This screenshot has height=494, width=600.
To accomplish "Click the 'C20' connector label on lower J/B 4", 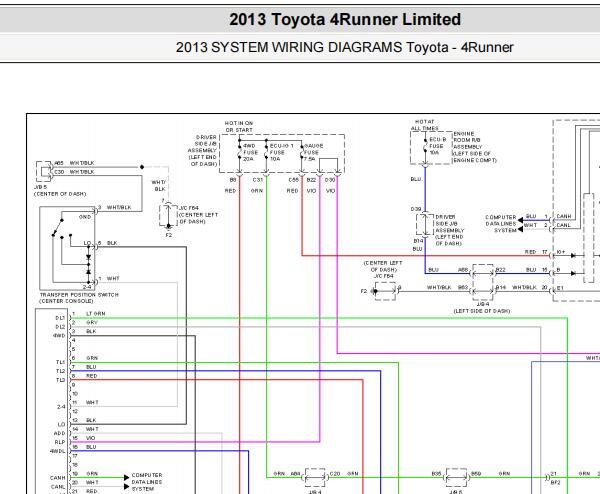I will [x=335, y=474].
